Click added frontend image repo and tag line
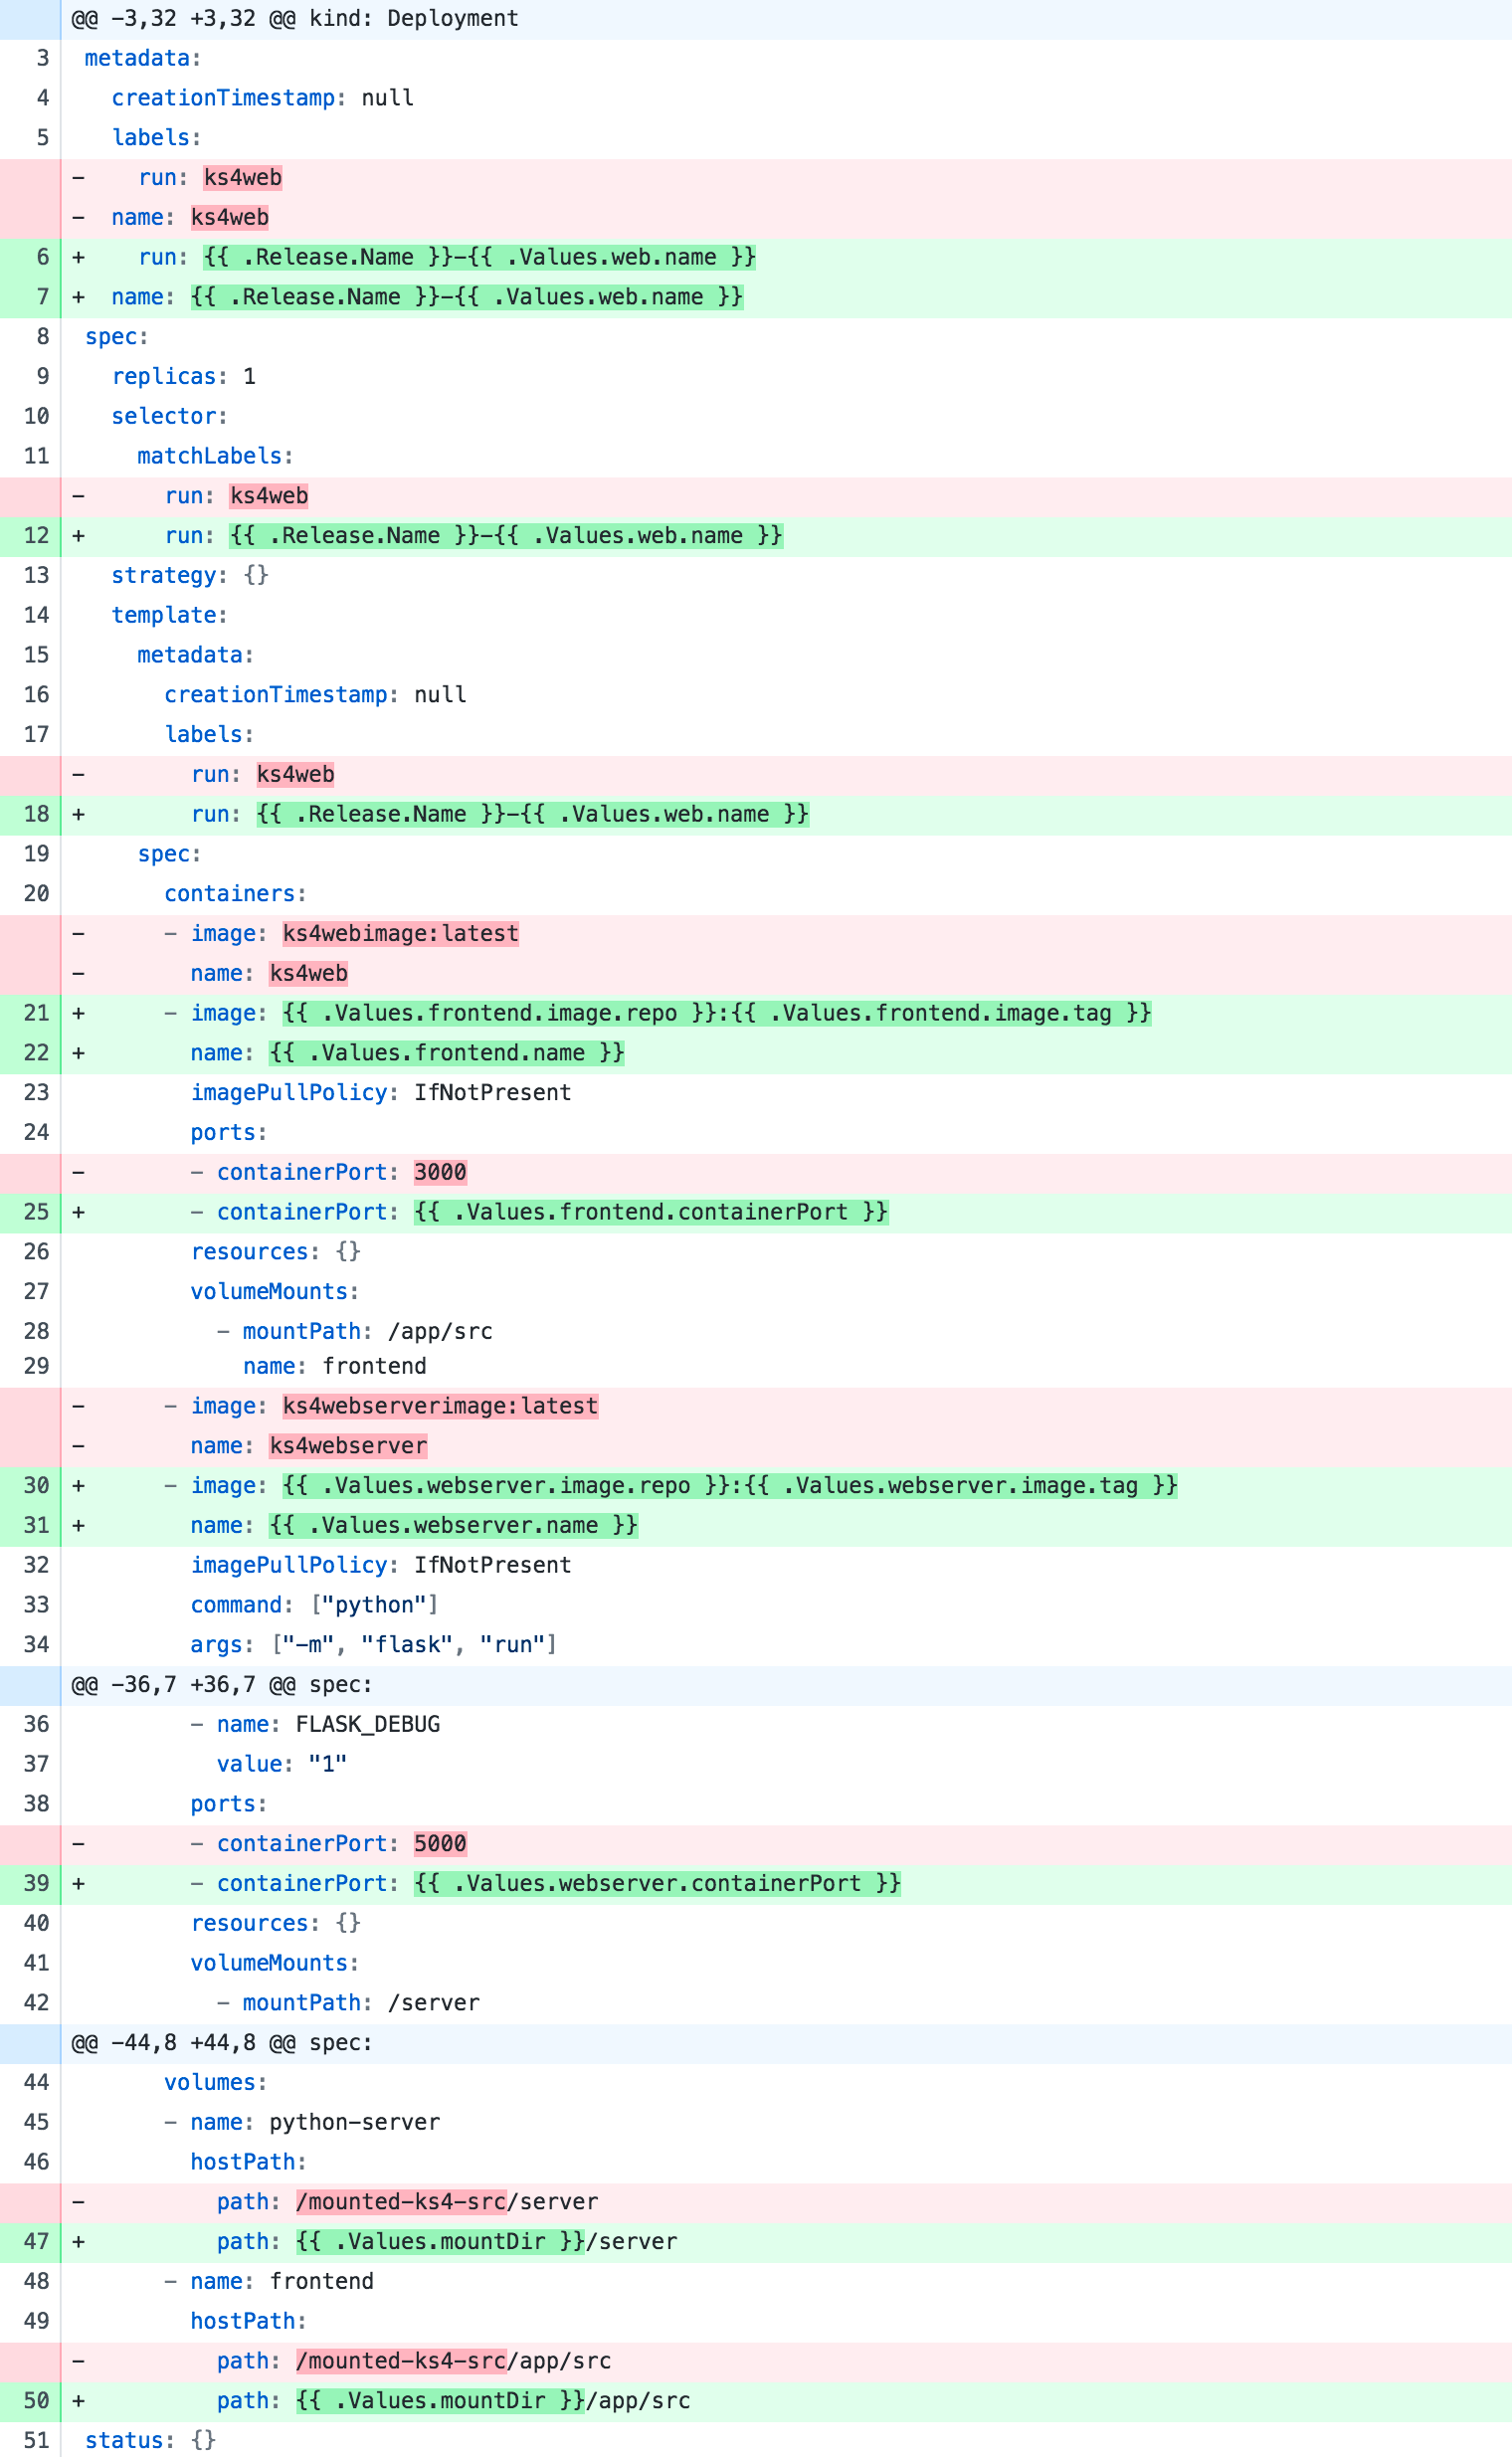 (786, 1014)
